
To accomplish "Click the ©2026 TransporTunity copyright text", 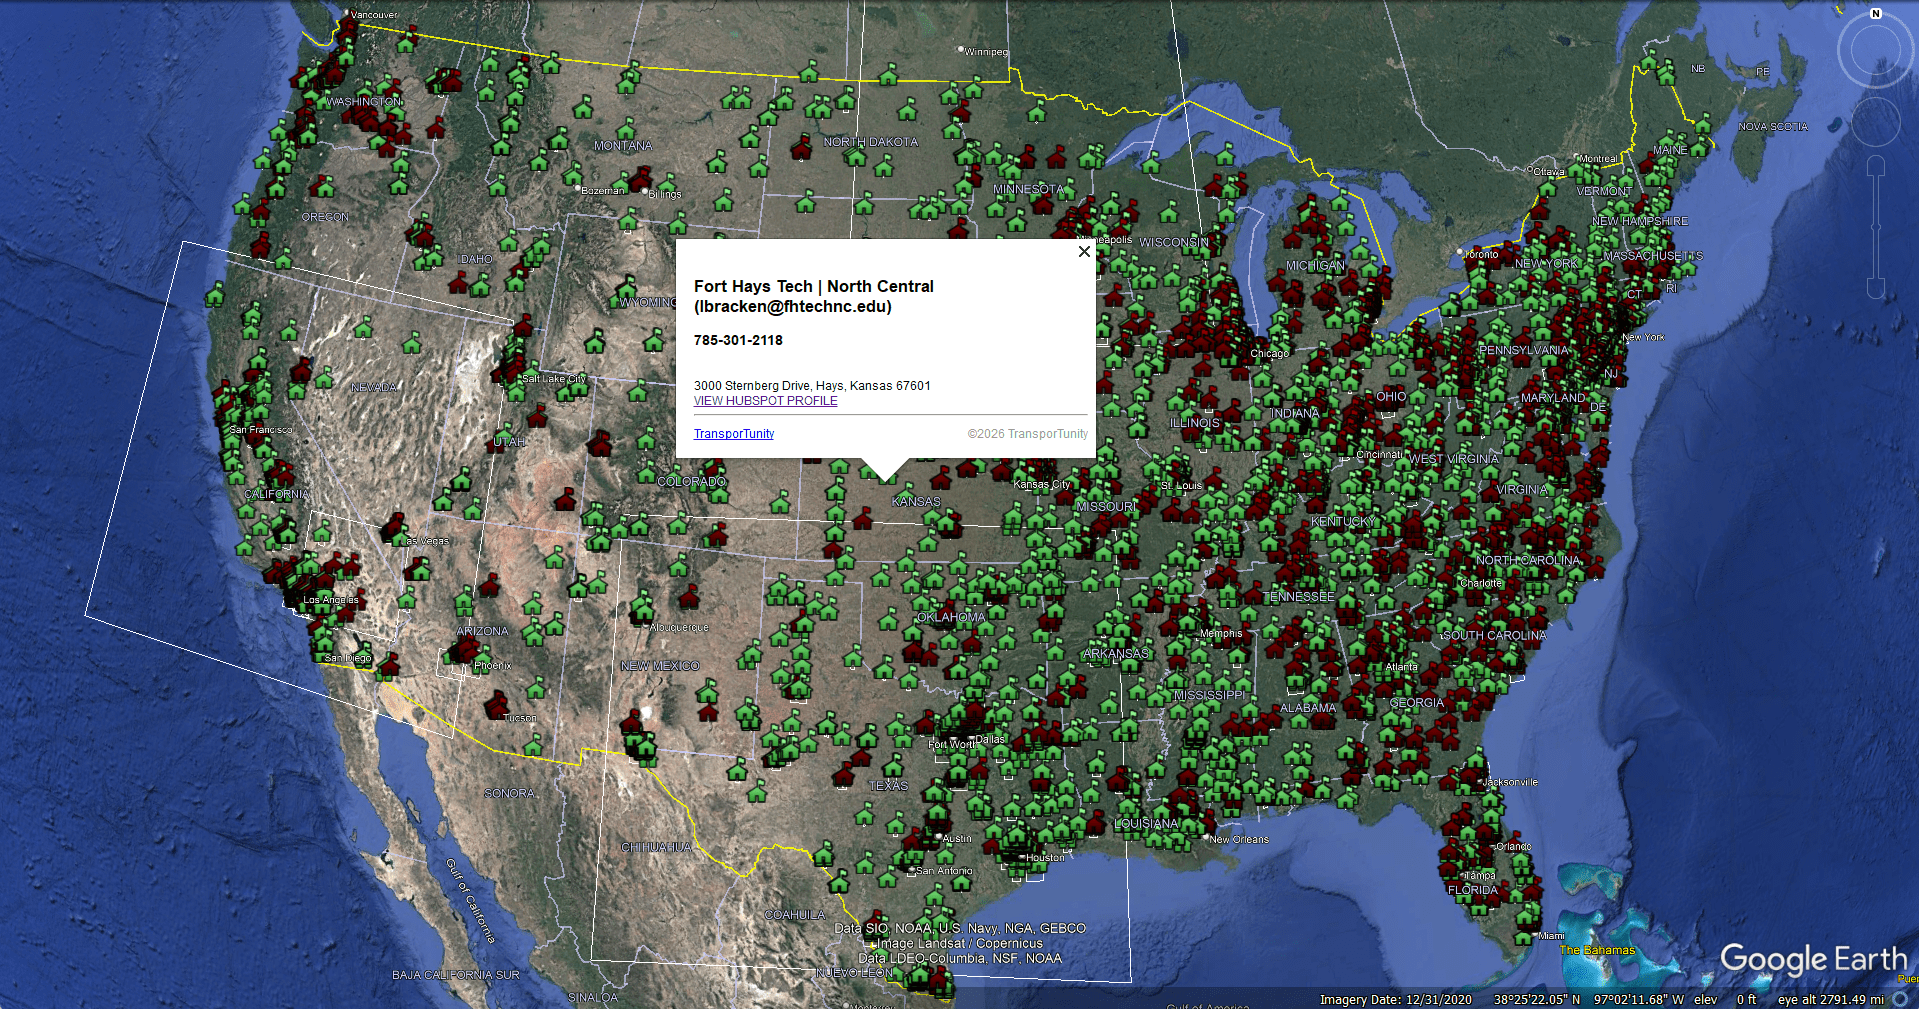I will click(x=1027, y=434).
